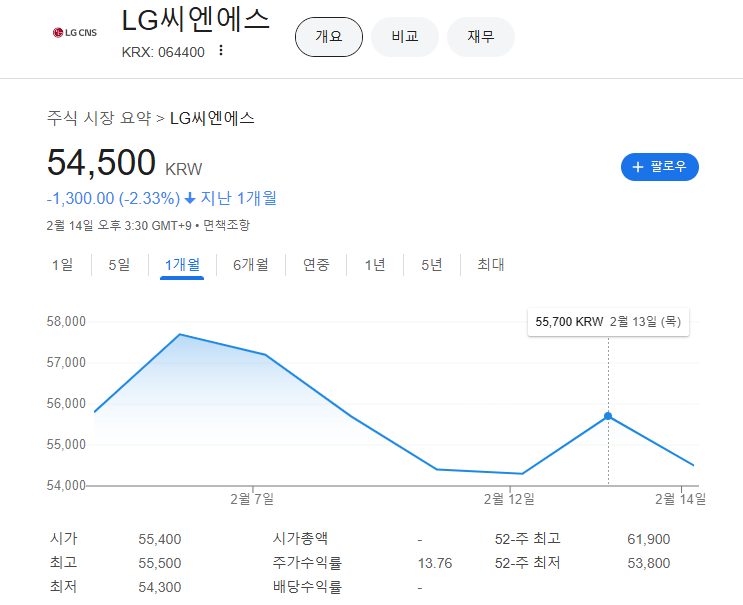Switch chart to 최대 range
Viewport: 743px width, 605px height.
[491, 264]
